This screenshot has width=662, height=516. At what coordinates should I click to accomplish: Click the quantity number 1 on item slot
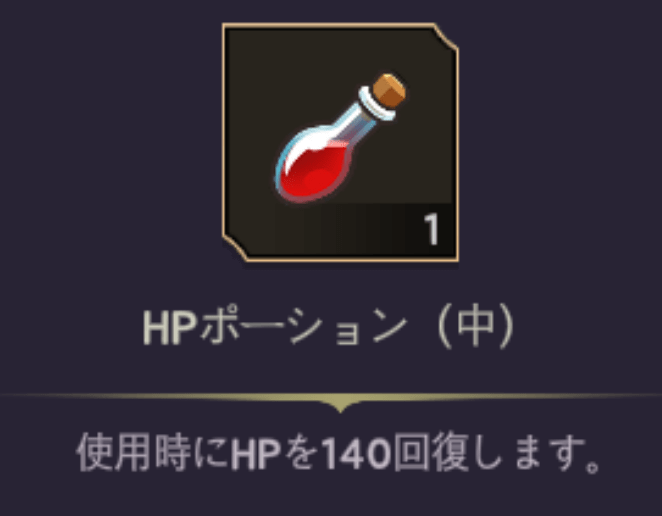tap(431, 229)
